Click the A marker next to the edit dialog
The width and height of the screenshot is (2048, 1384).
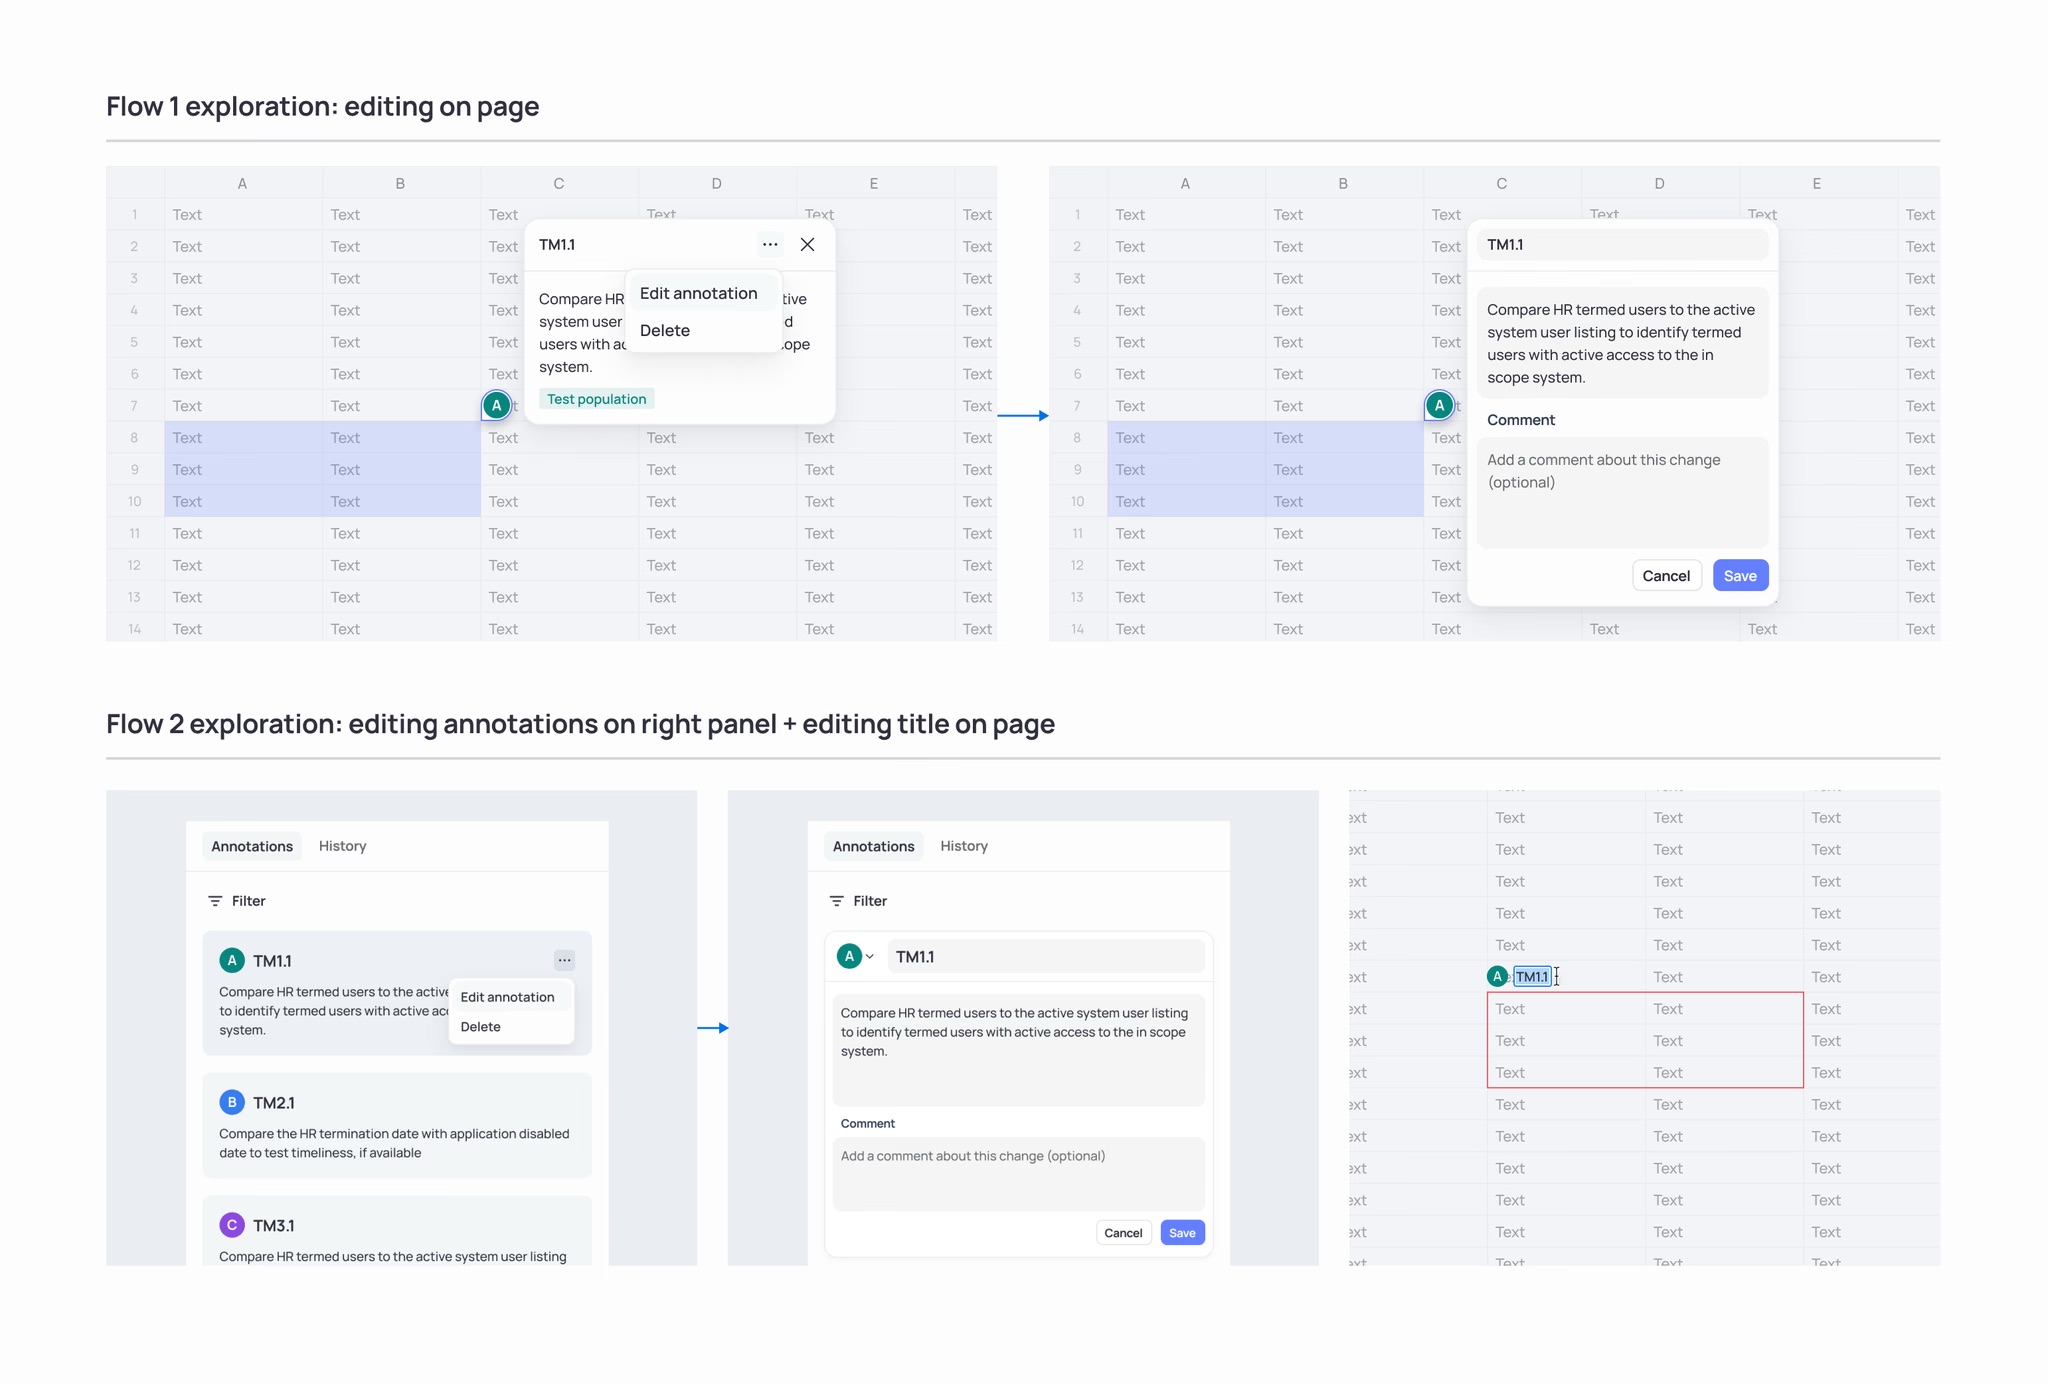click(1439, 406)
